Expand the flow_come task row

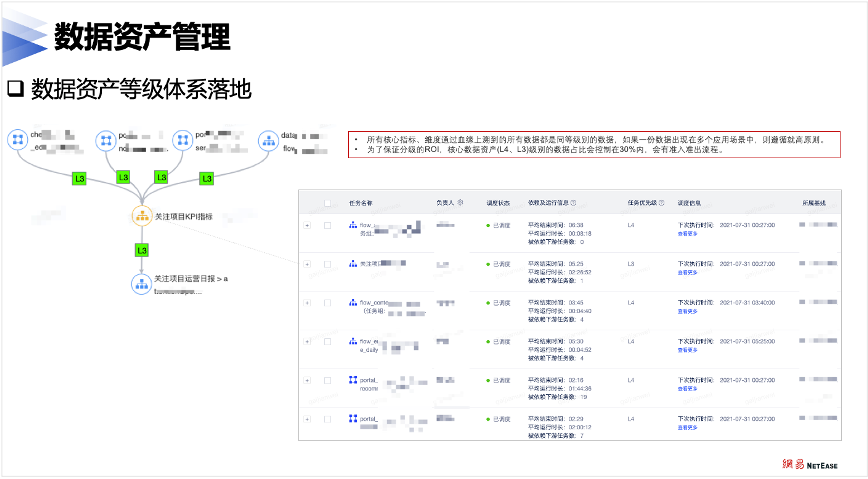click(x=307, y=303)
